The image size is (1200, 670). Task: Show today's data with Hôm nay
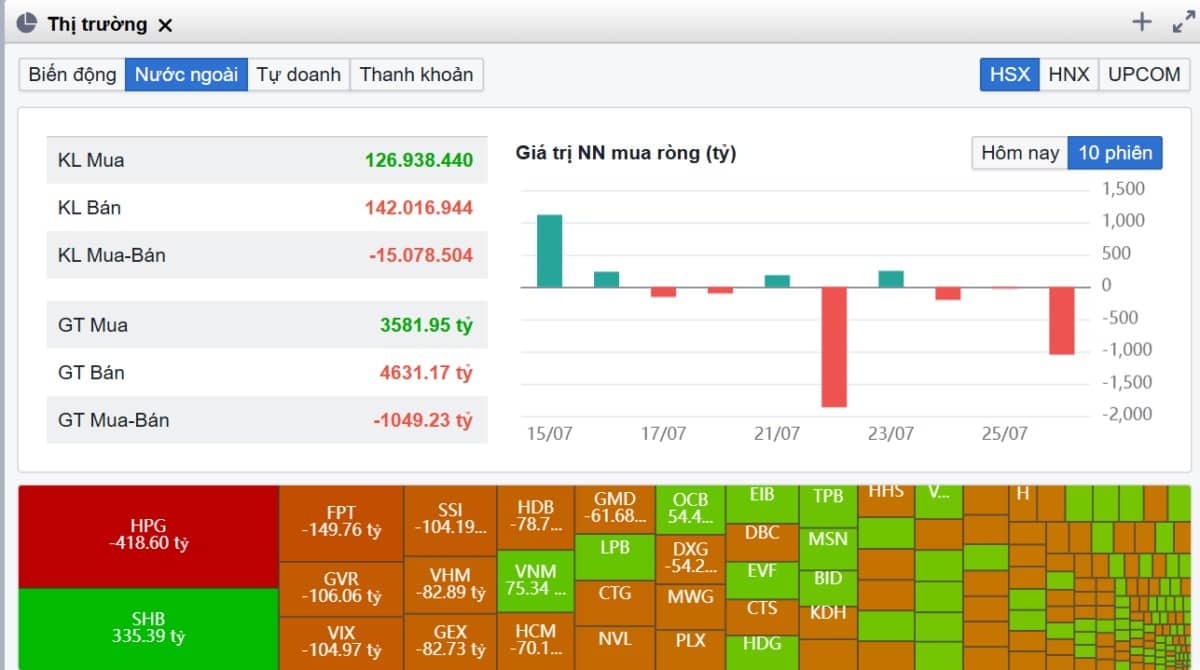coord(1019,153)
